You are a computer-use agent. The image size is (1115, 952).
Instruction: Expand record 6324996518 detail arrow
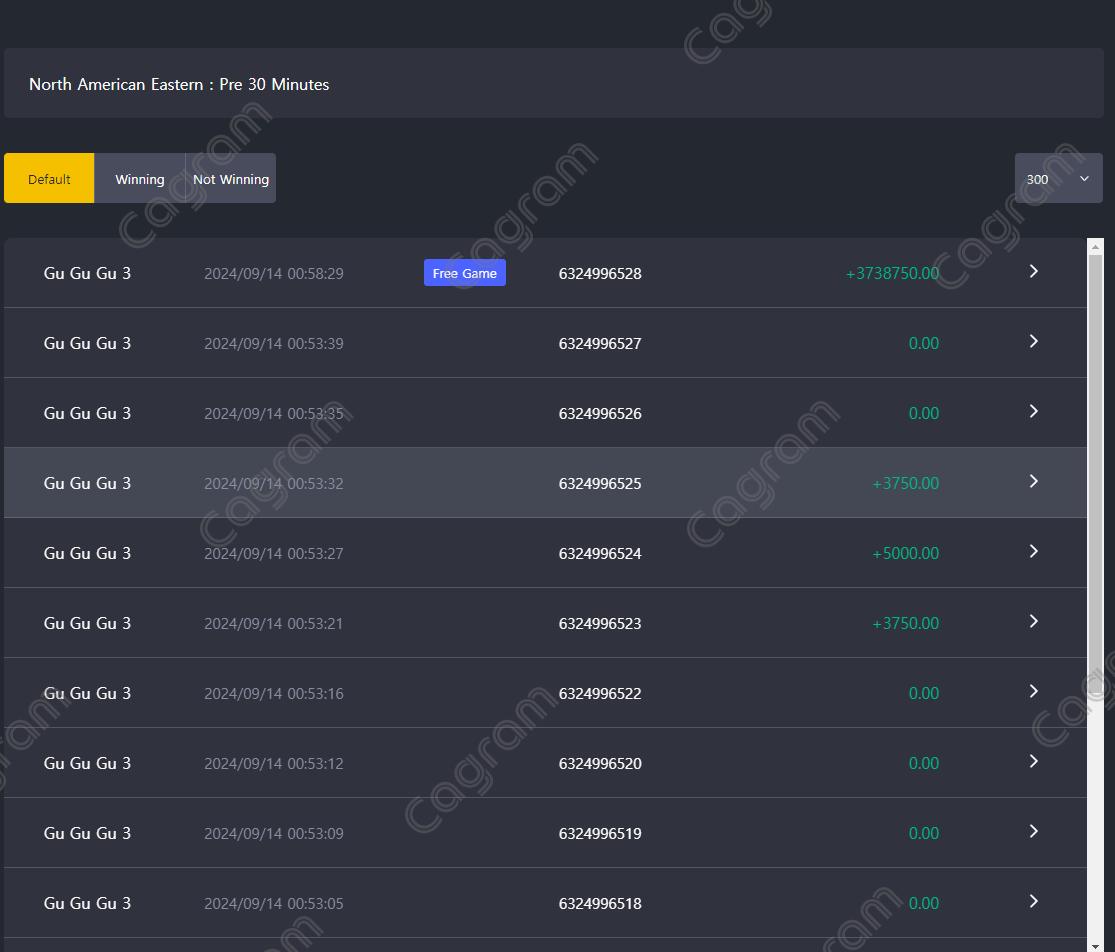click(1034, 902)
